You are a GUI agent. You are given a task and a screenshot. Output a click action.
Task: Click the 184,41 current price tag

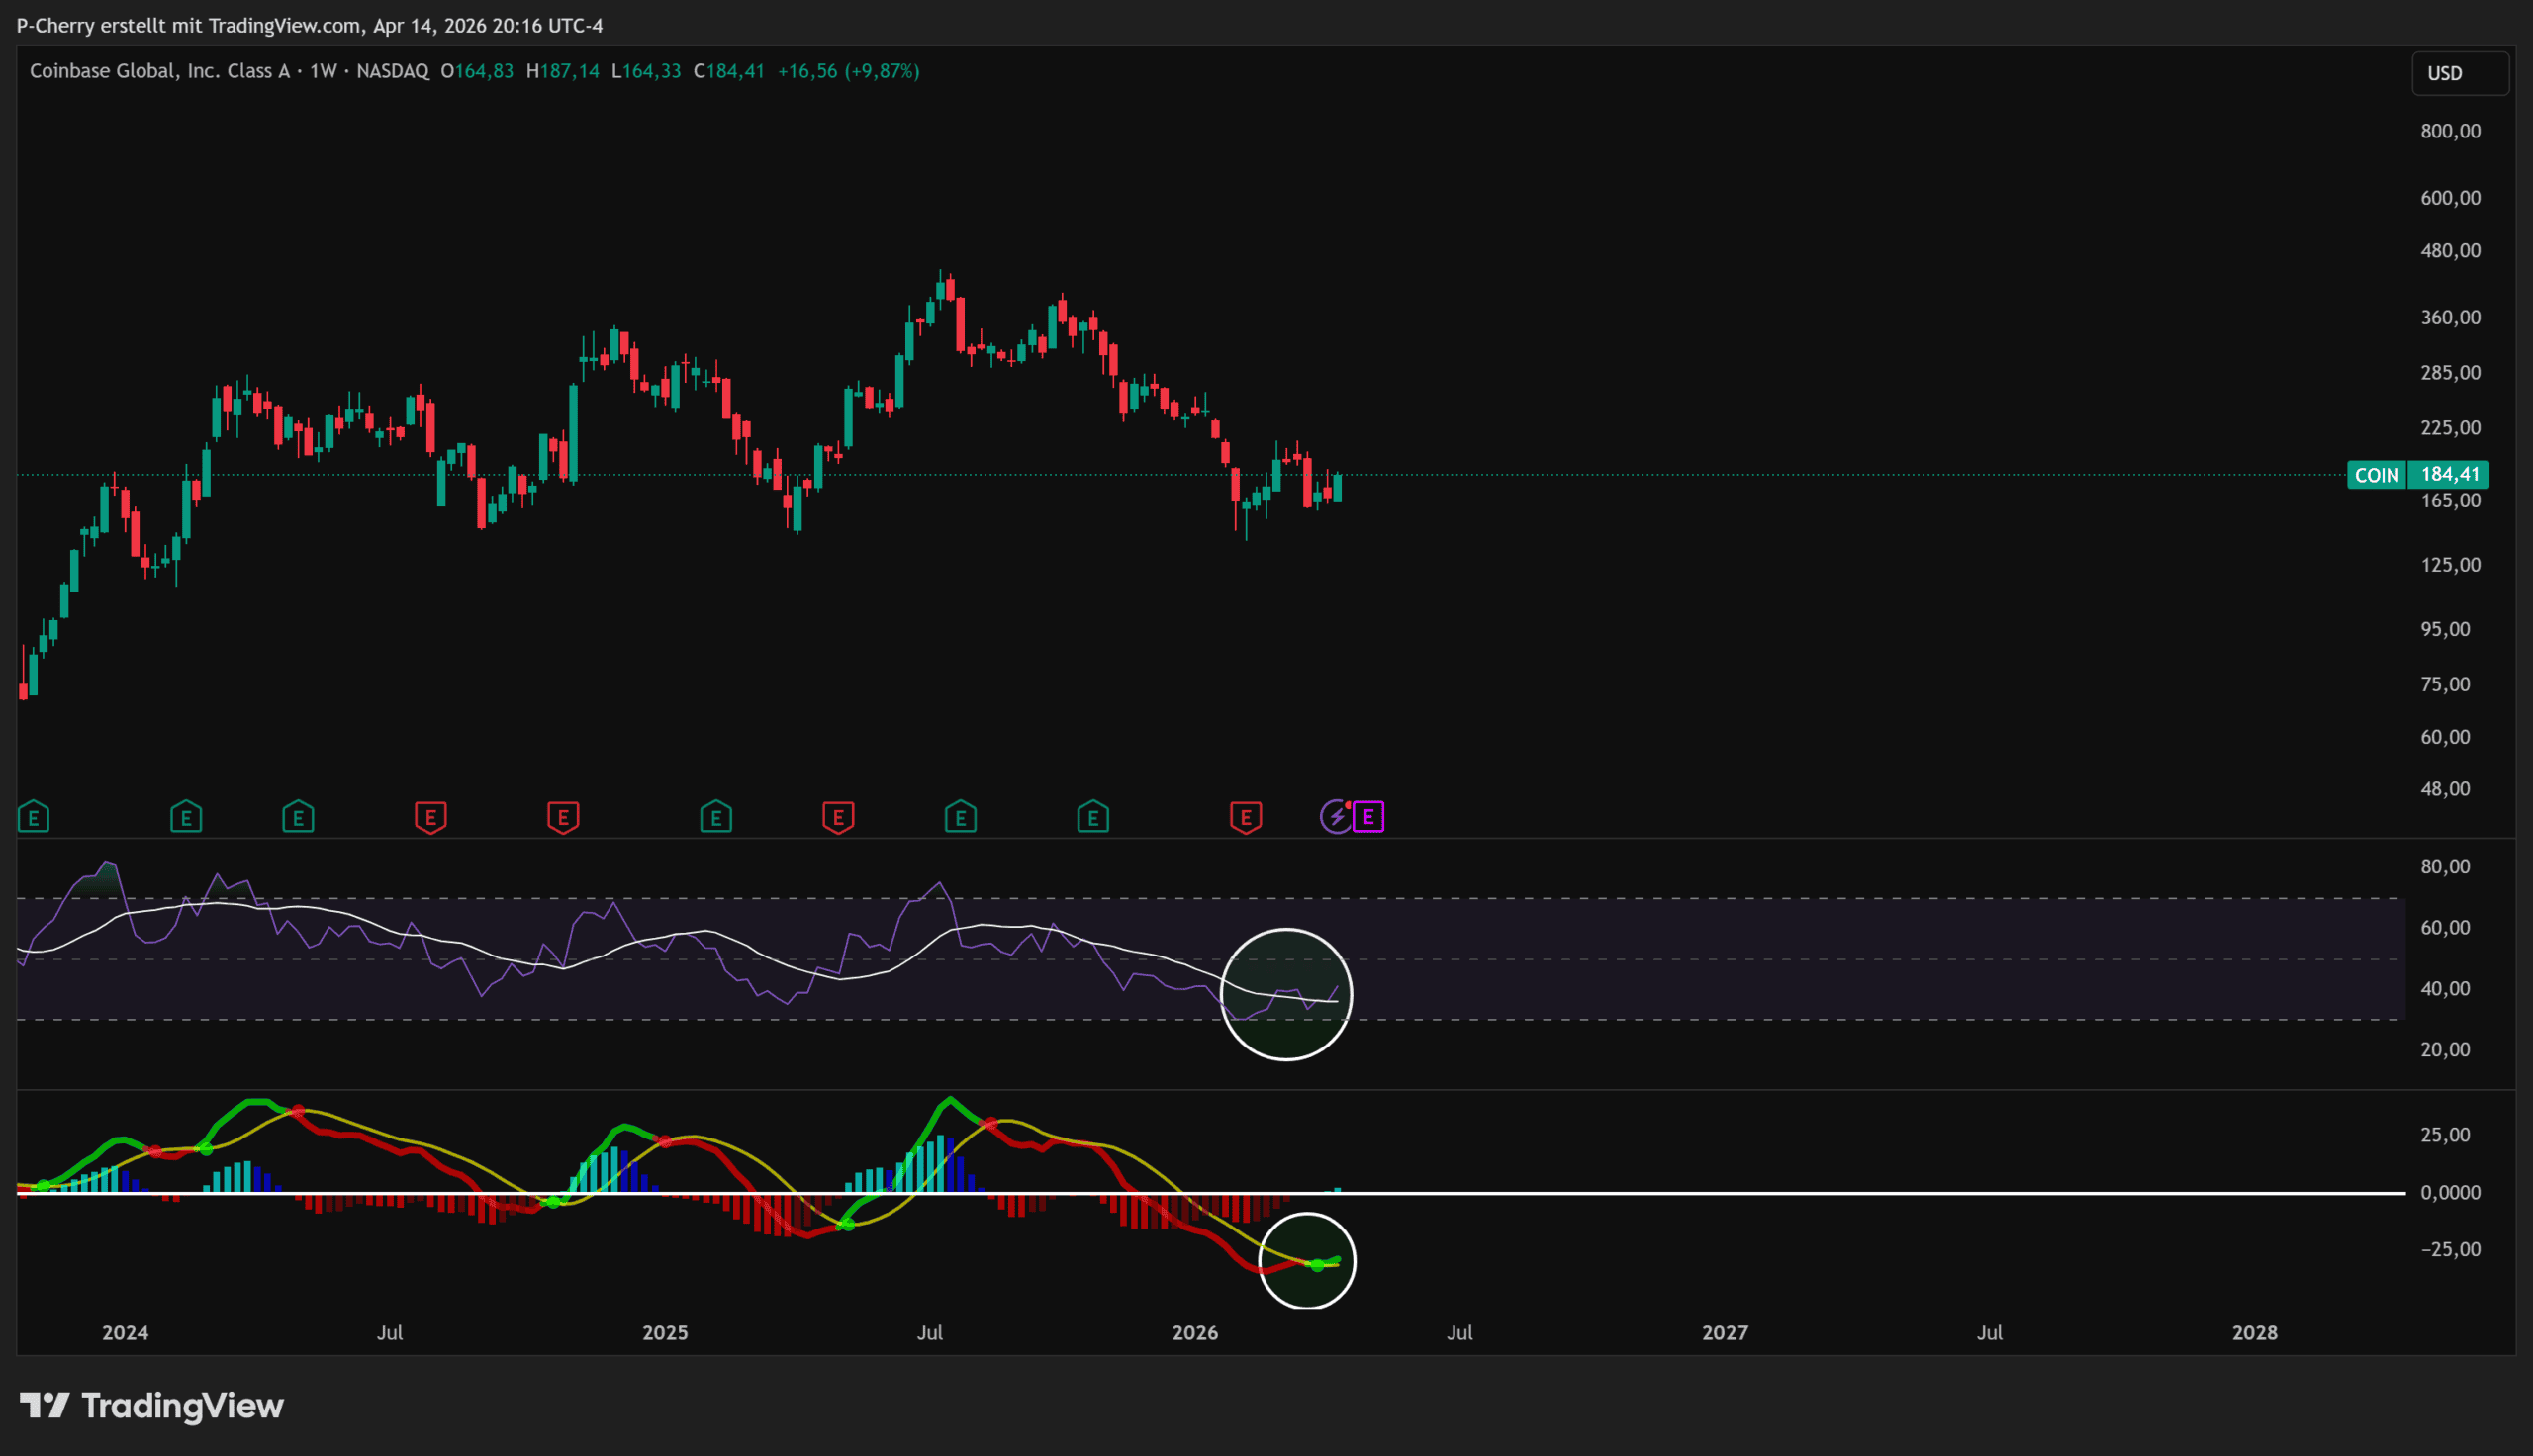tap(2449, 474)
